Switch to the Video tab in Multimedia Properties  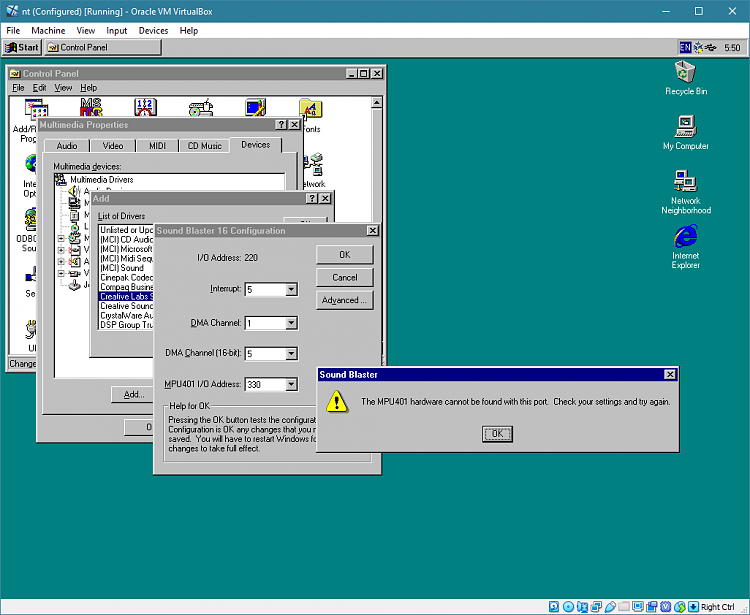[113, 146]
